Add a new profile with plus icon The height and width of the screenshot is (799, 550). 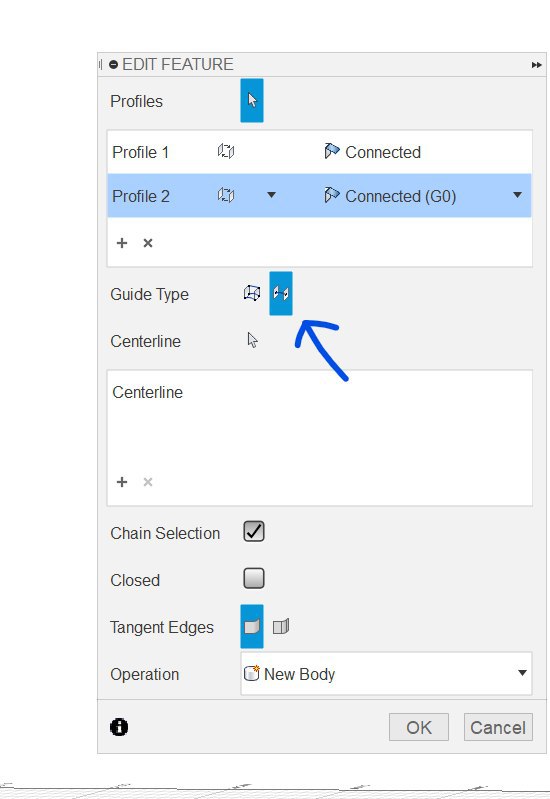pos(122,243)
